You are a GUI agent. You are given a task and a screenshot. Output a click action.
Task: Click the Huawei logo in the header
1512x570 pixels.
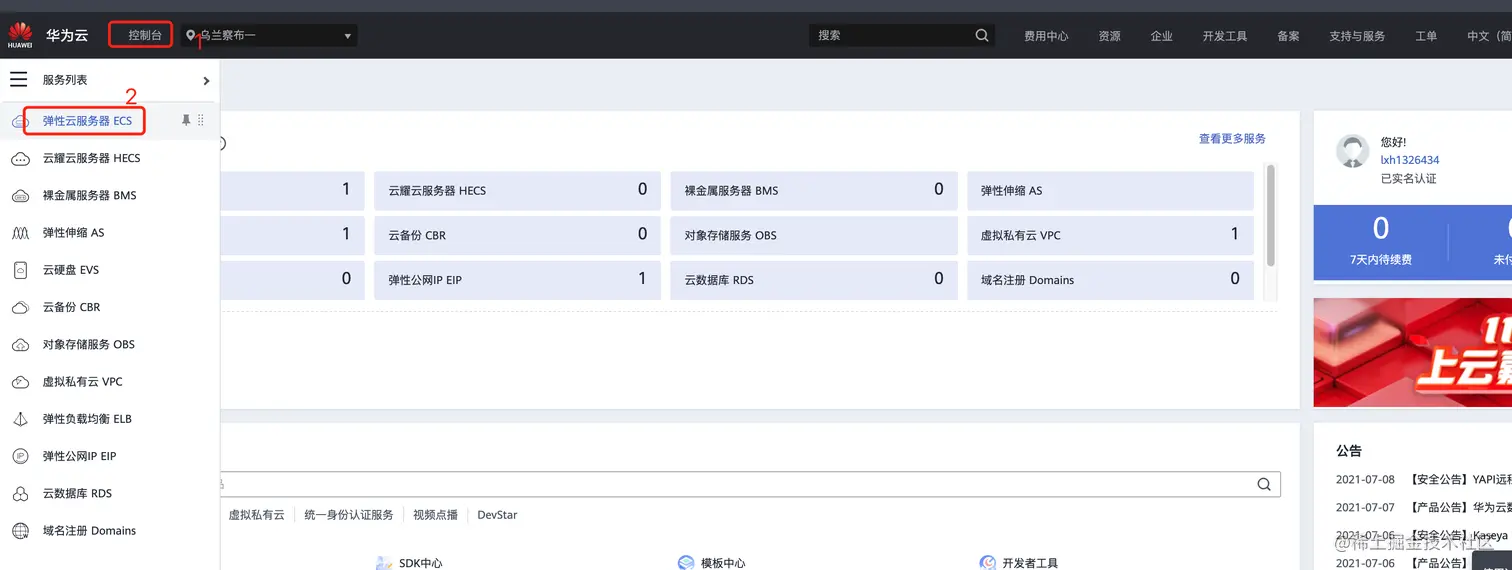[19, 35]
